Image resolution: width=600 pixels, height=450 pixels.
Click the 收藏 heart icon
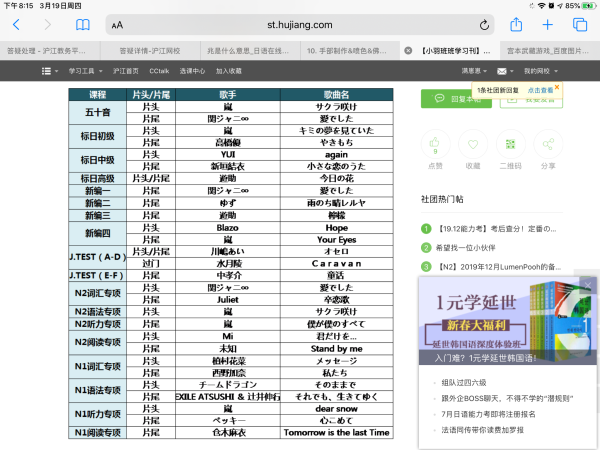(x=473, y=144)
